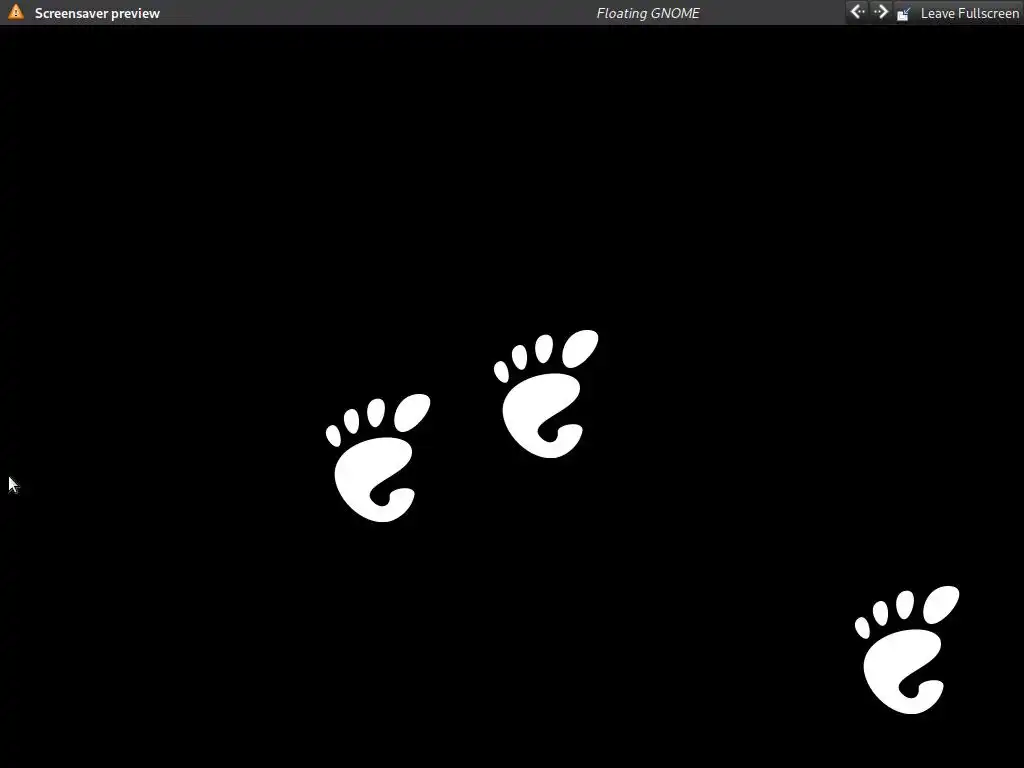Image resolution: width=1024 pixels, height=768 pixels.
Task: Click the 'Floating GNOME' theme name
Action: point(648,13)
